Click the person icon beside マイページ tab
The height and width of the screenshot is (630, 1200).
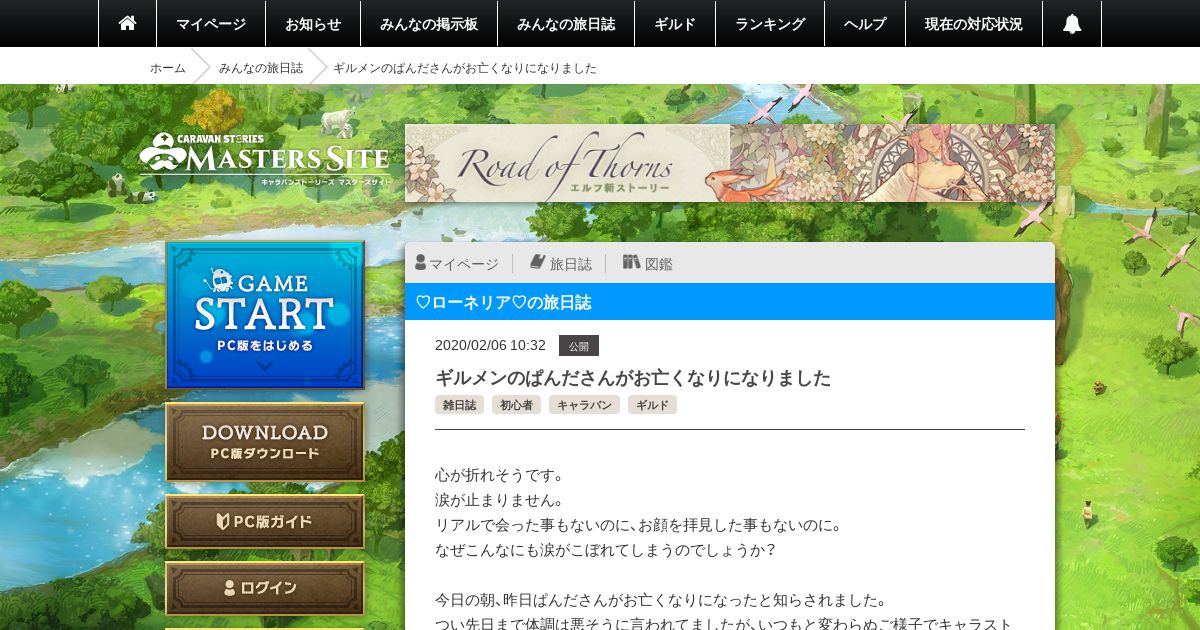click(x=421, y=263)
